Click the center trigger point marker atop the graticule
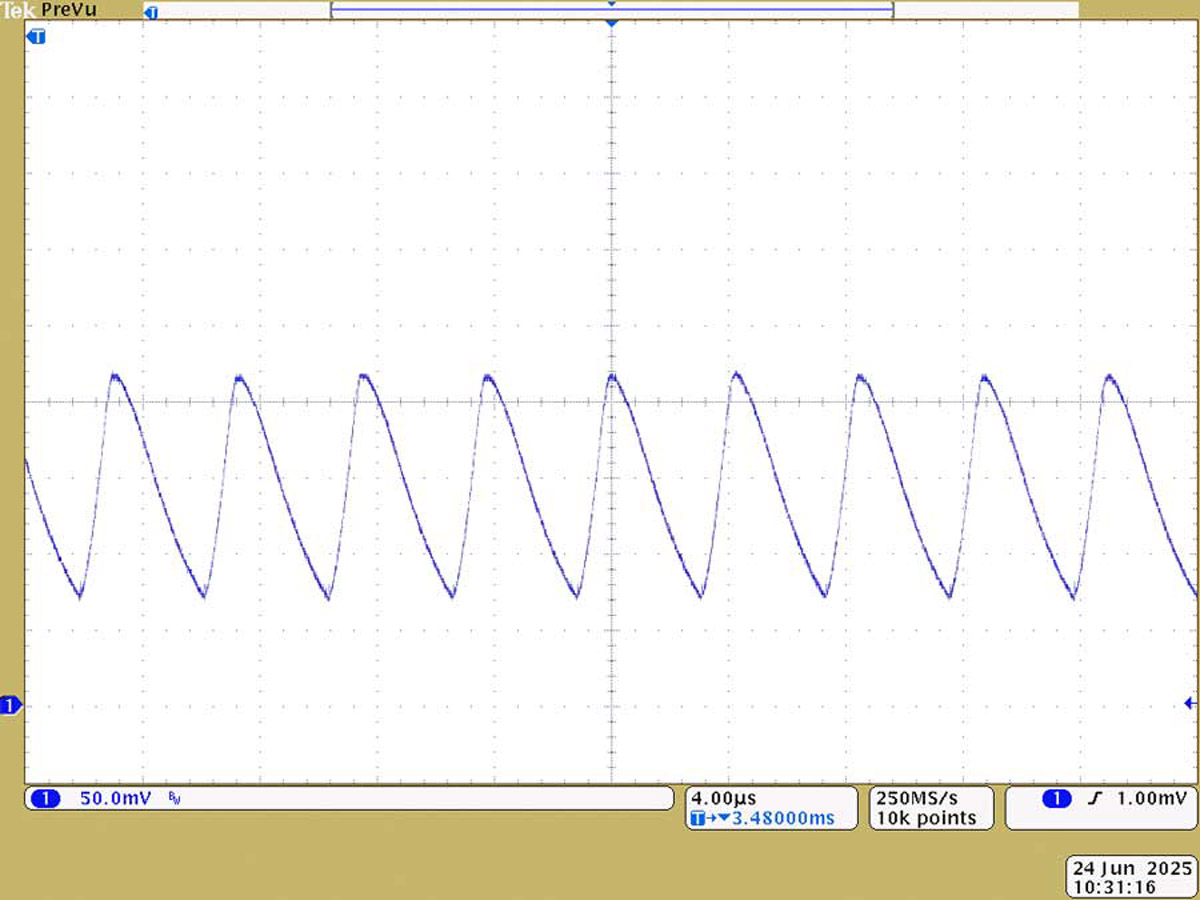1200x900 pixels. tap(611, 21)
